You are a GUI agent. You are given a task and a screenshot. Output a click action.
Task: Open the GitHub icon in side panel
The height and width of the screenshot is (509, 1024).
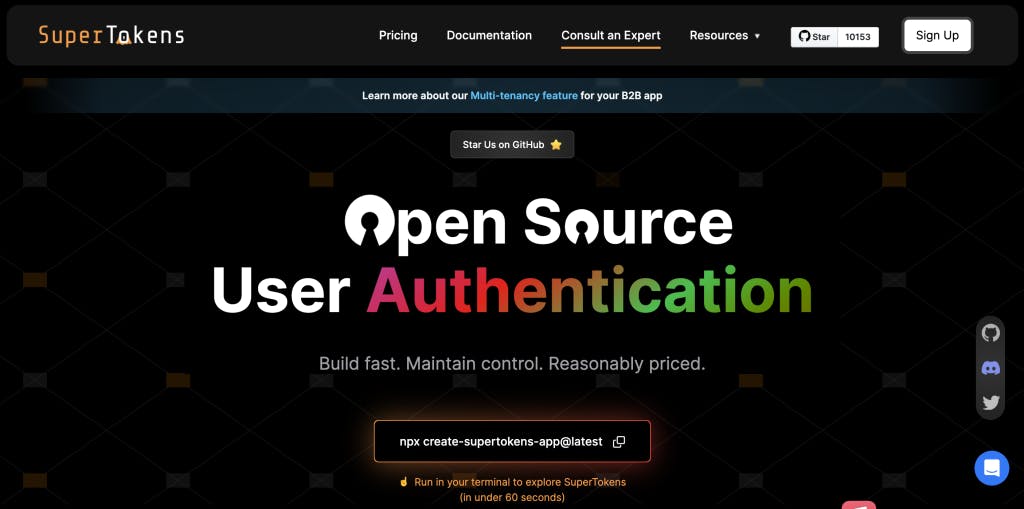pyautogui.click(x=991, y=333)
